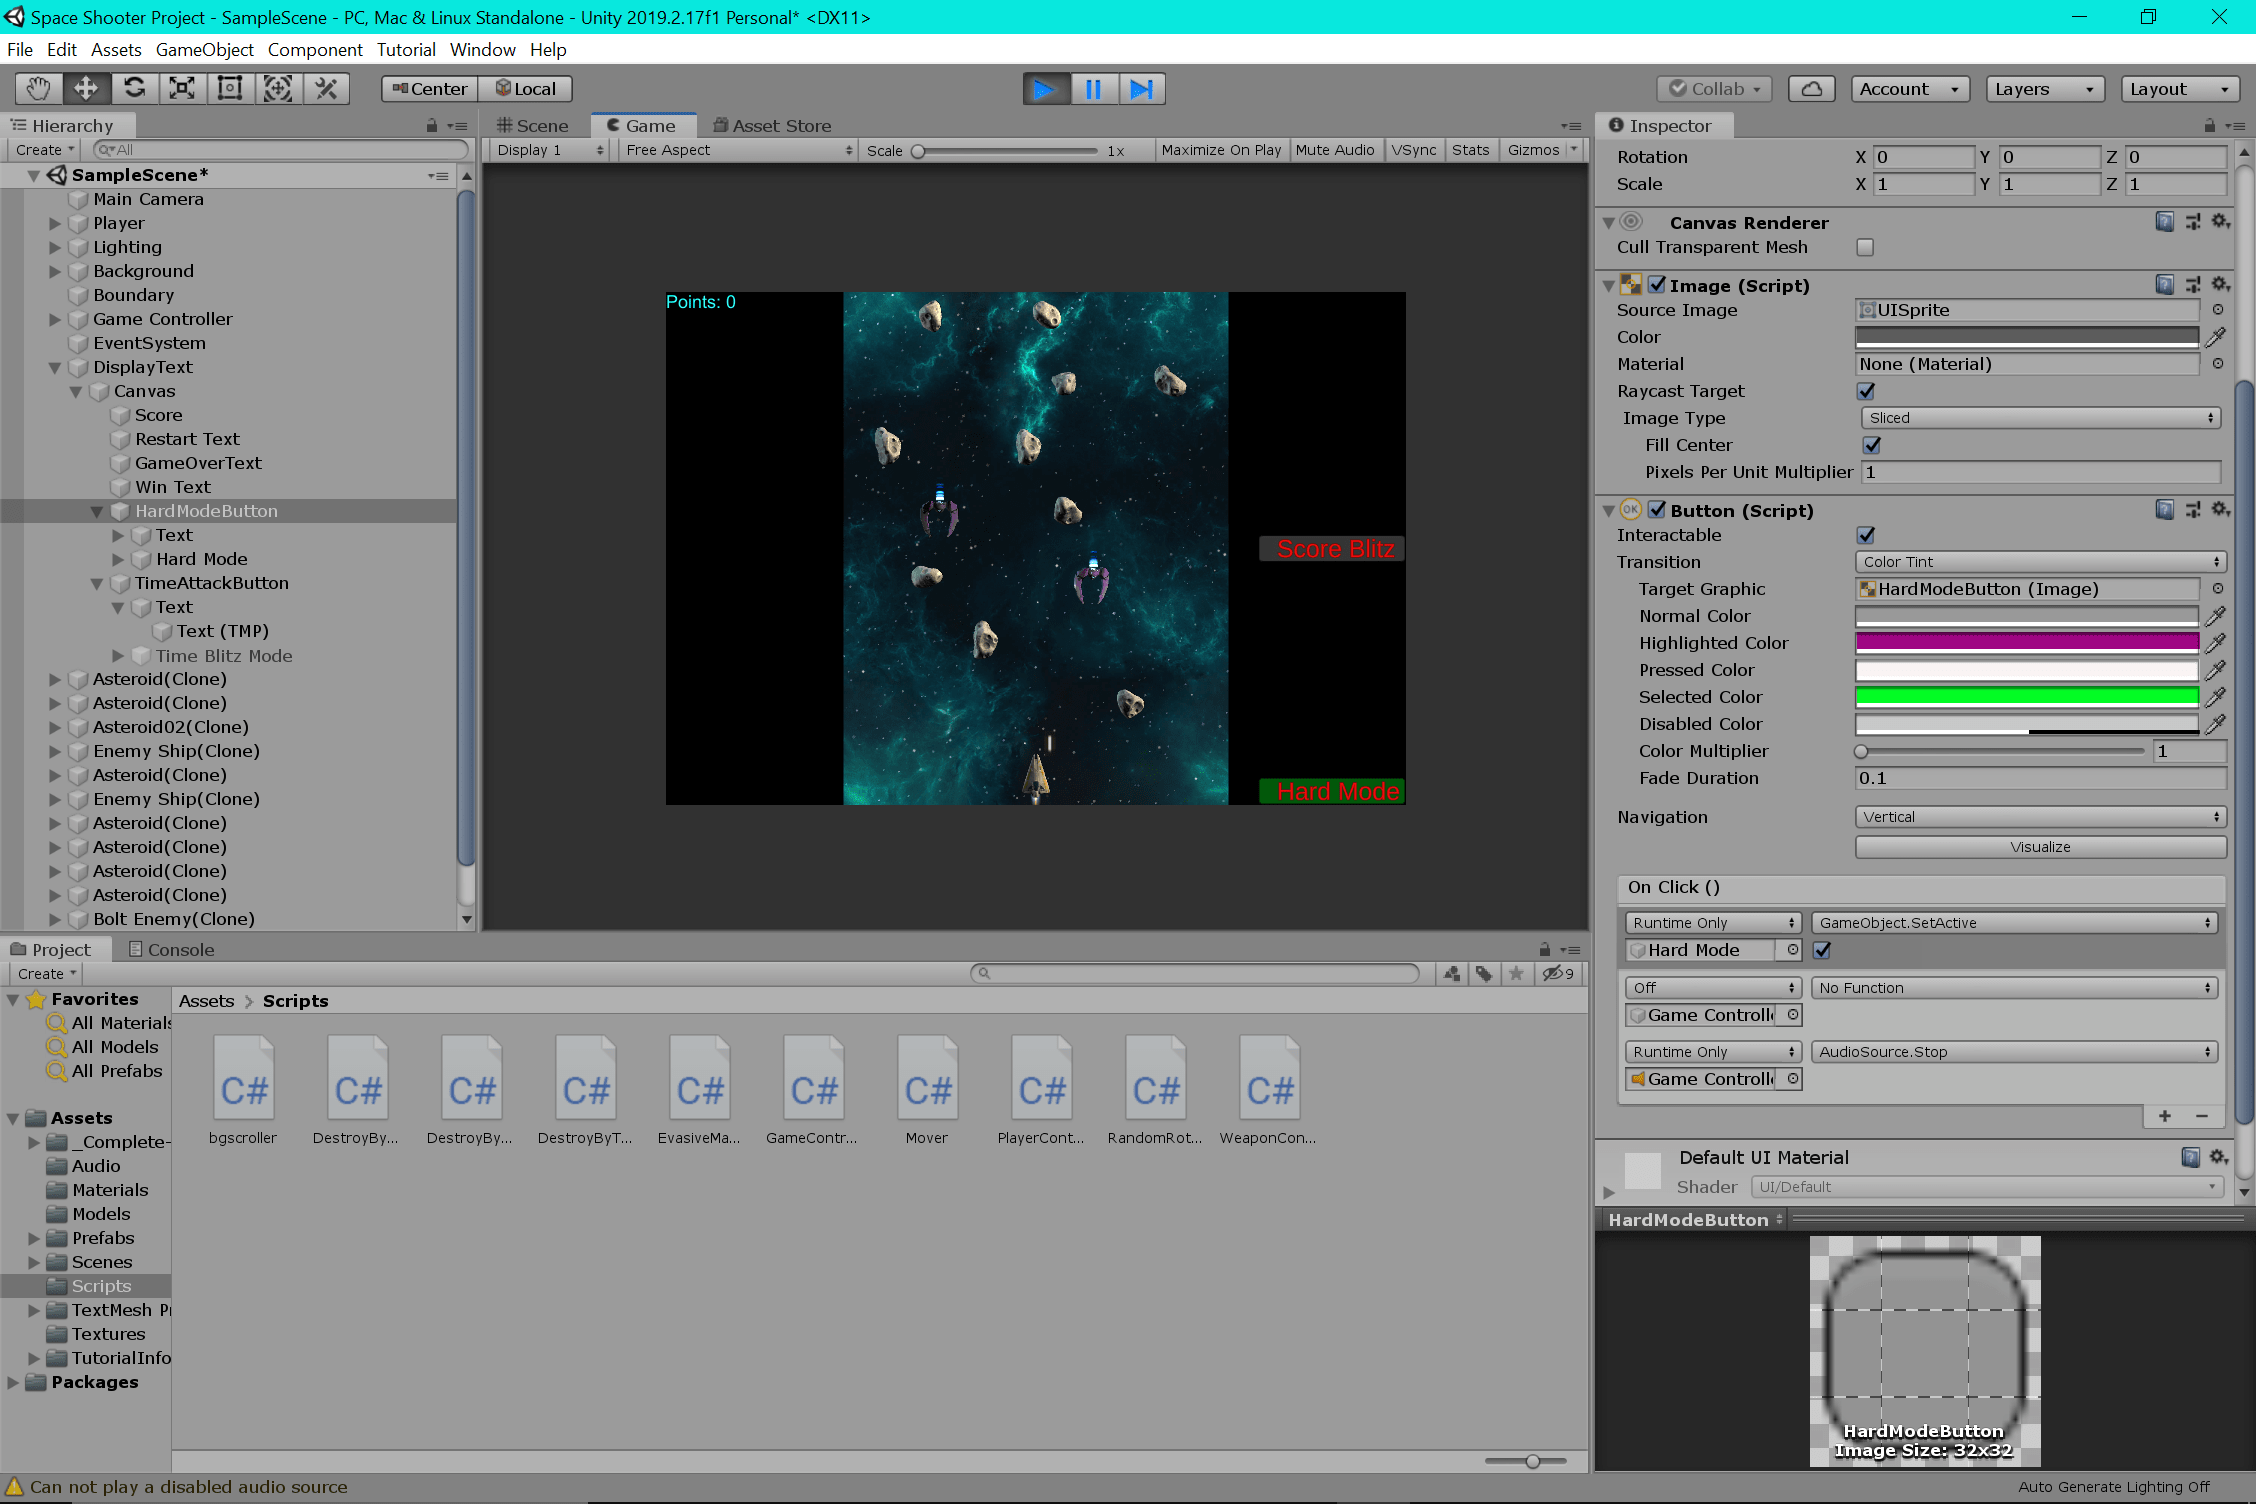
Task: Switch to the Console tab
Action: 172,950
